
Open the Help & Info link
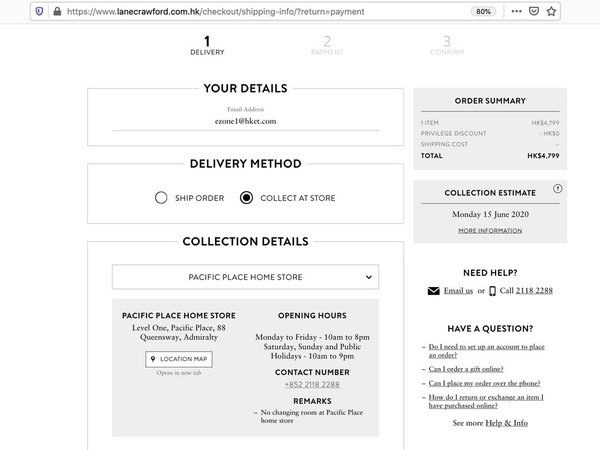tap(507, 423)
